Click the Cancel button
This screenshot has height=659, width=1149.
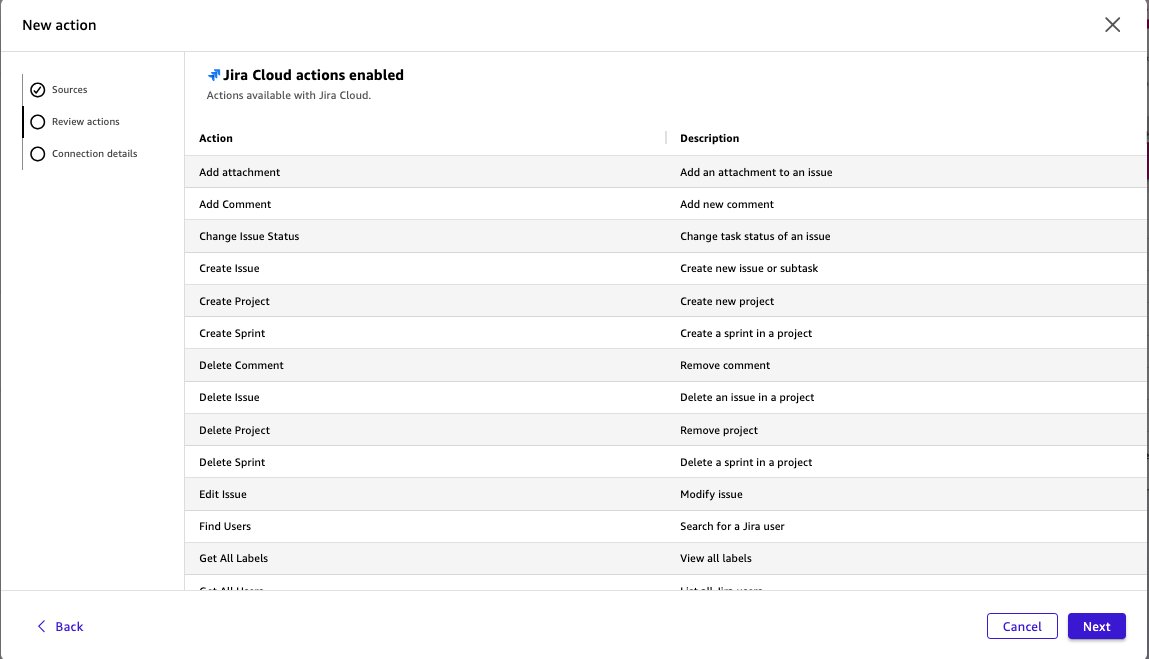pyautogui.click(x=1022, y=626)
